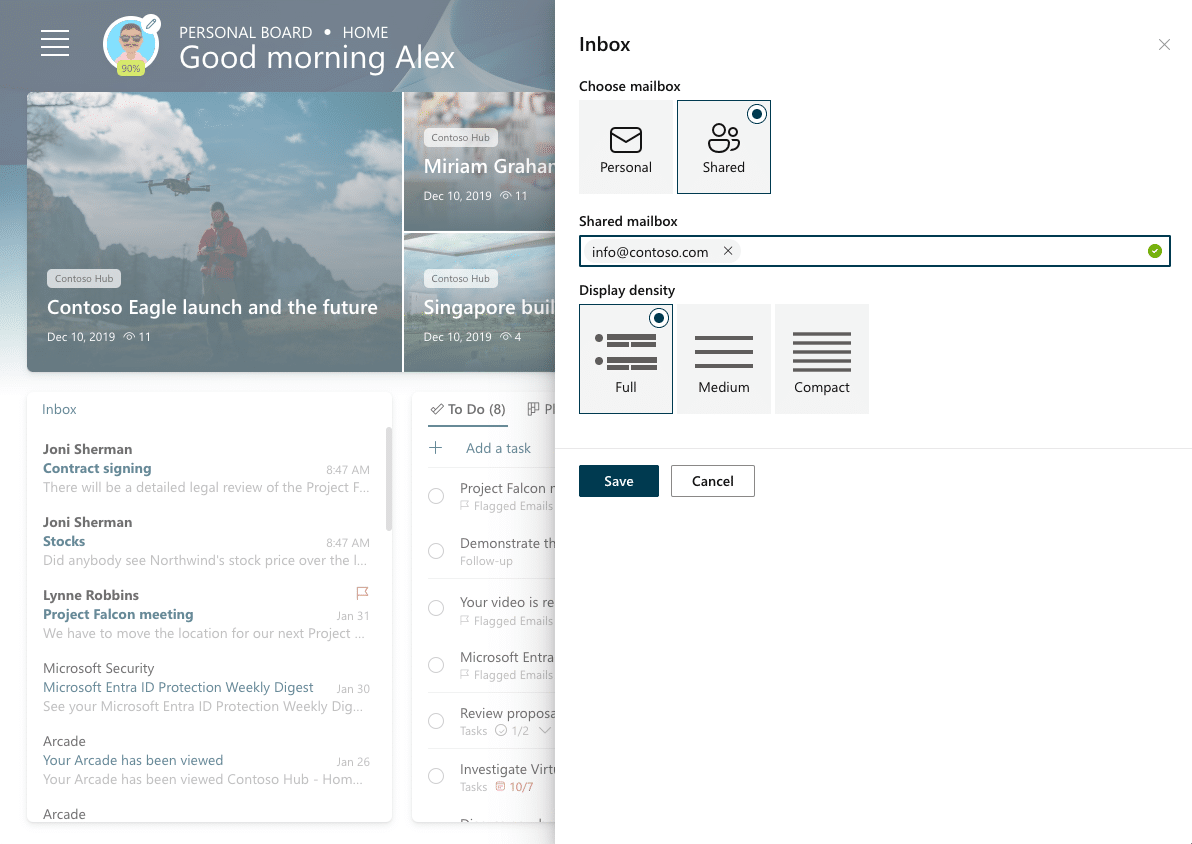The image size is (1192, 844).
Task: Open the Contract signing email from Joni Sherman
Action: (97, 468)
